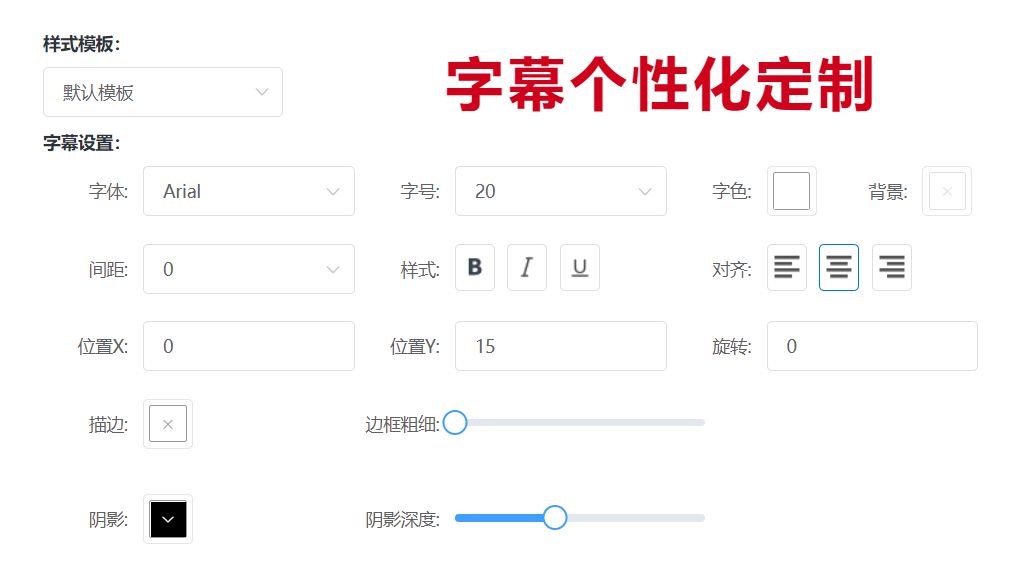The height and width of the screenshot is (581, 1017).
Task: Toggle bold text style
Action: tap(474, 267)
